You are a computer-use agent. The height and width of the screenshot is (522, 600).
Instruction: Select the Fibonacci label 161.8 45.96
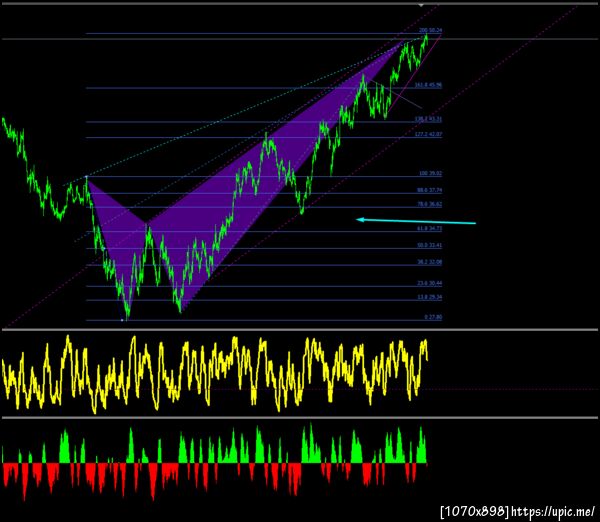pyautogui.click(x=428, y=85)
